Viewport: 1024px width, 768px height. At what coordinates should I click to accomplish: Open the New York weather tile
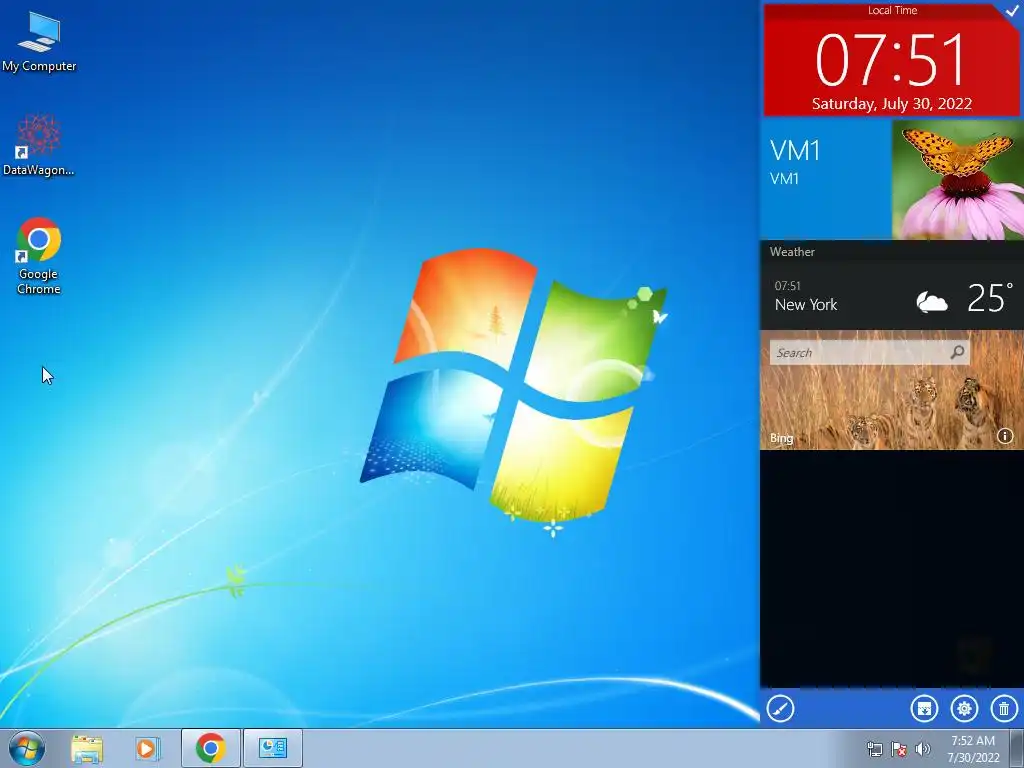(892, 297)
